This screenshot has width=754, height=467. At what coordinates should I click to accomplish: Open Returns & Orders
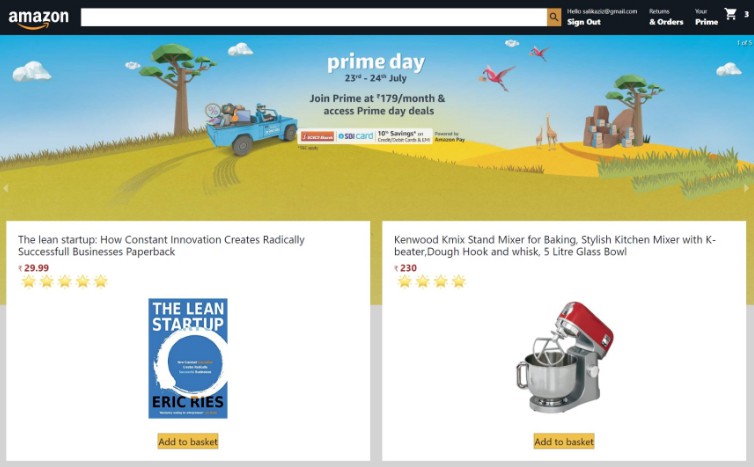[x=666, y=17]
